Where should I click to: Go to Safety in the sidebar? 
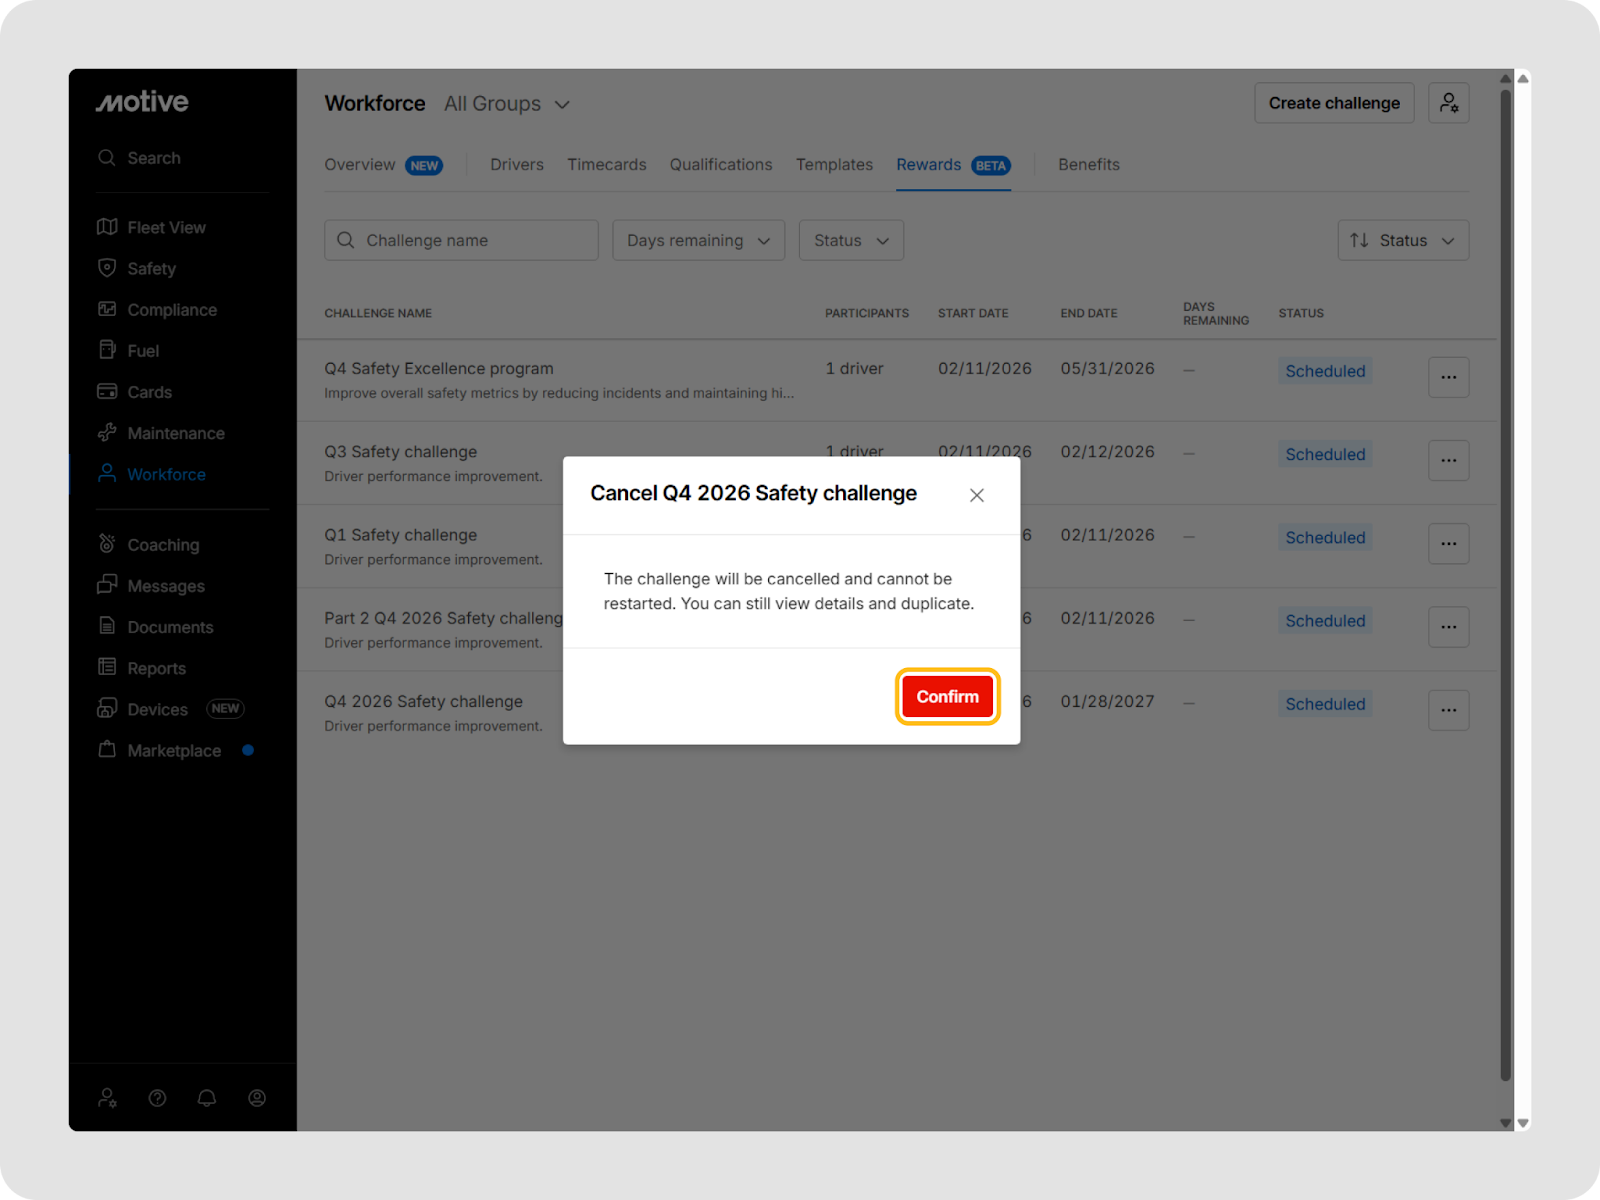click(151, 269)
